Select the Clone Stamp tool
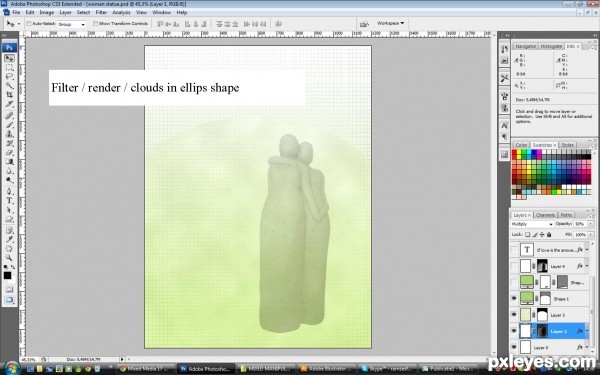 point(10,134)
